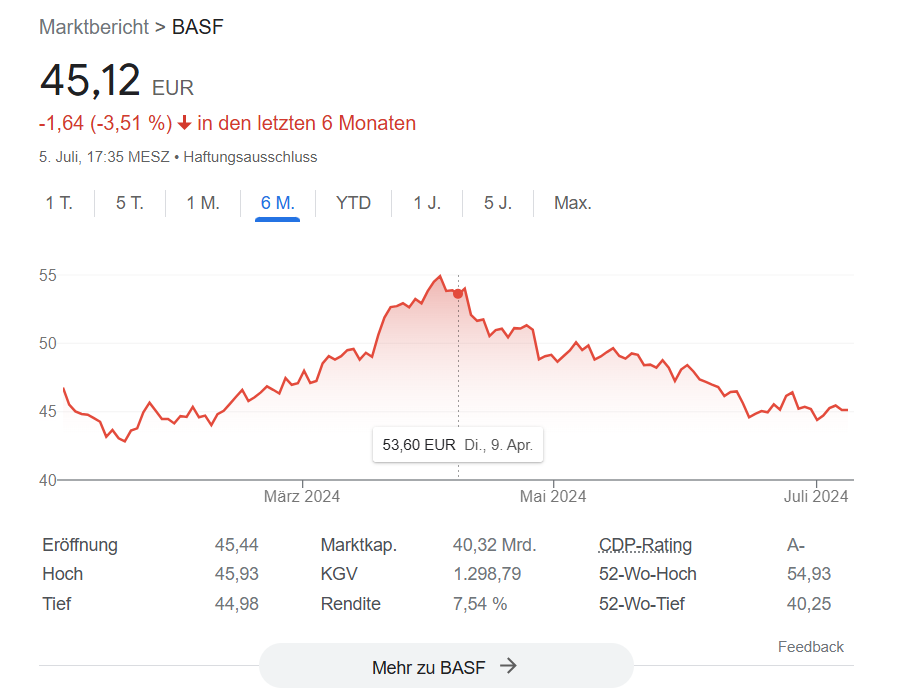Select the active 6 M. tab
This screenshot has width=917, height=697.
(278, 203)
